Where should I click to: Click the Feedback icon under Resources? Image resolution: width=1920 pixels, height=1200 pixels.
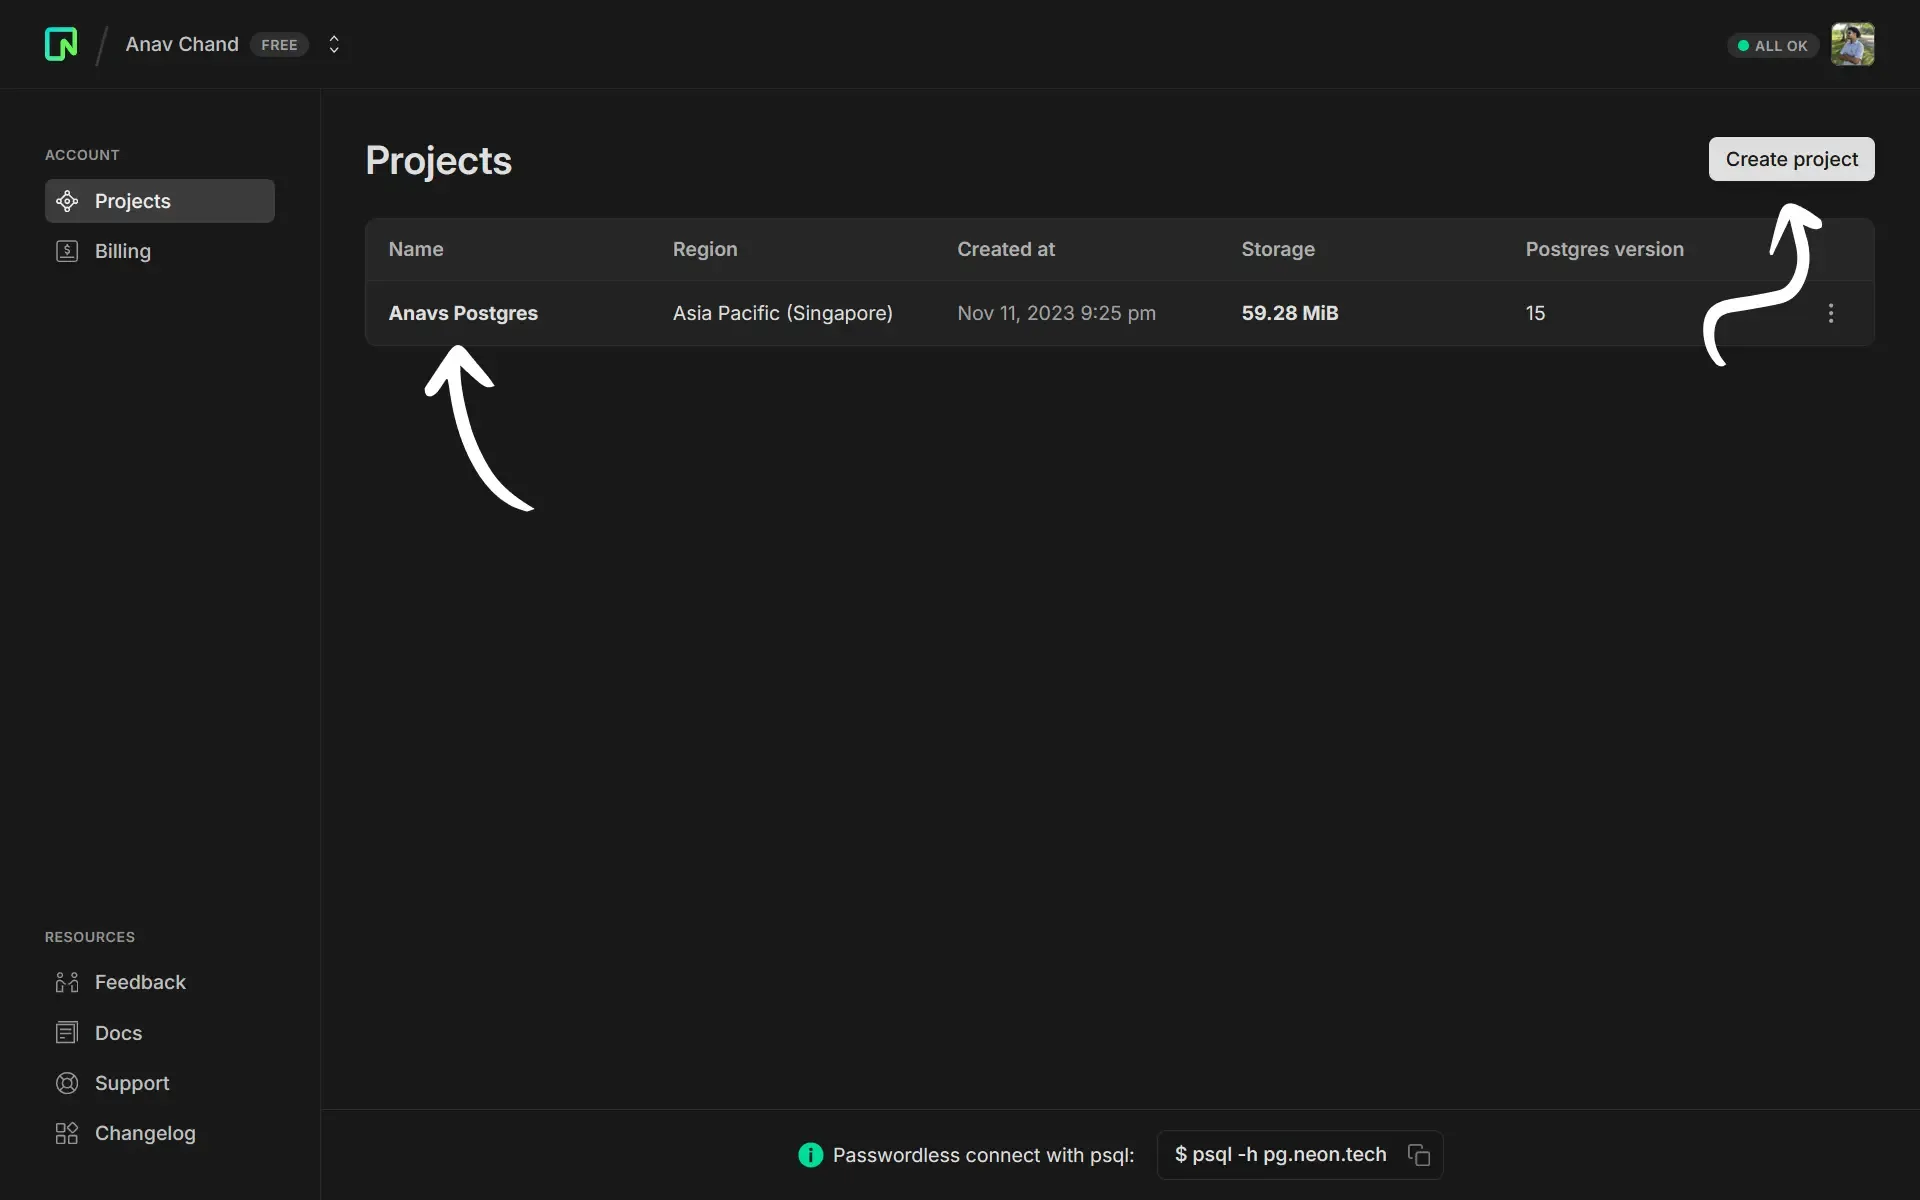click(x=67, y=983)
